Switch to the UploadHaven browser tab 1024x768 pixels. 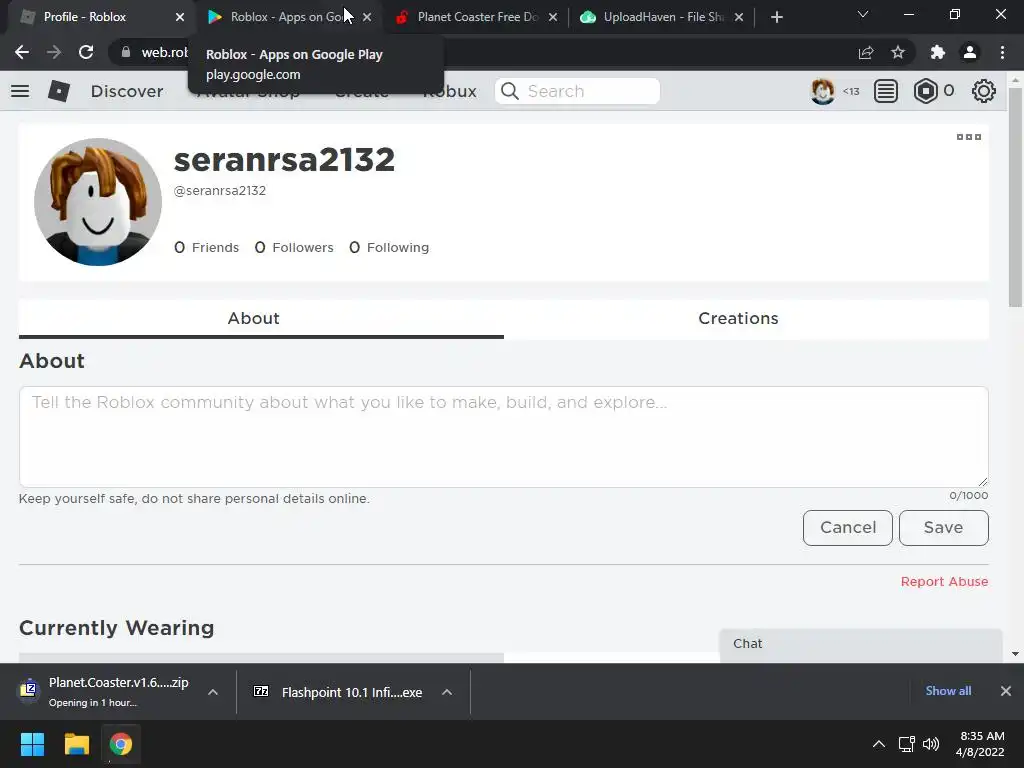pos(662,17)
